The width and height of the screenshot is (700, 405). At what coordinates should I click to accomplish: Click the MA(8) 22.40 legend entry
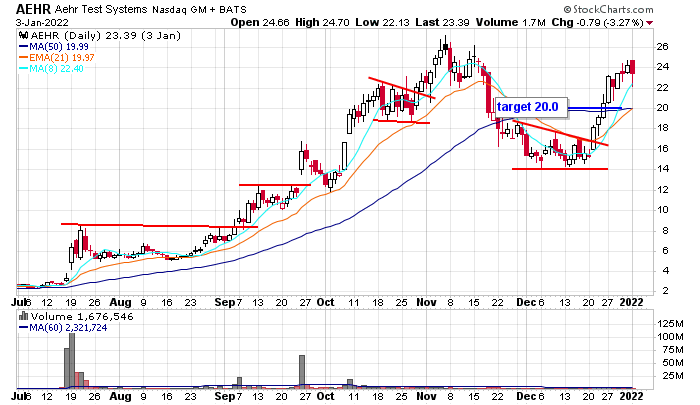tap(51, 68)
